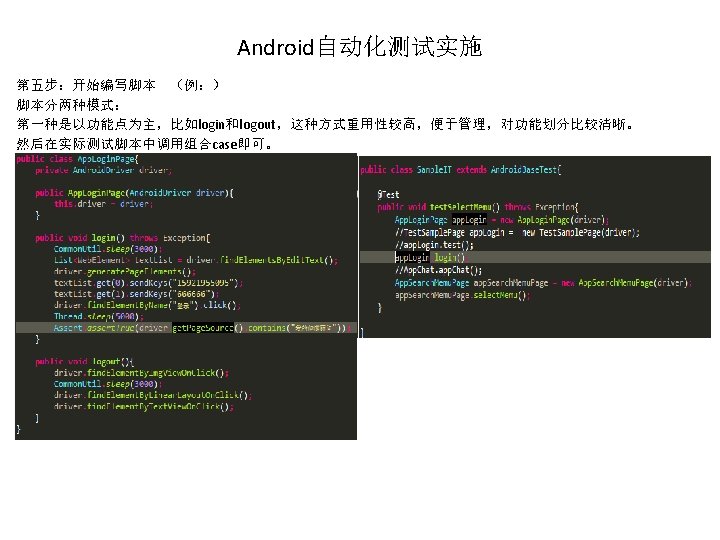This screenshot has width=720, height=540.
Task: Click the line "private AndroidDriver driver;"
Action: click(104, 170)
